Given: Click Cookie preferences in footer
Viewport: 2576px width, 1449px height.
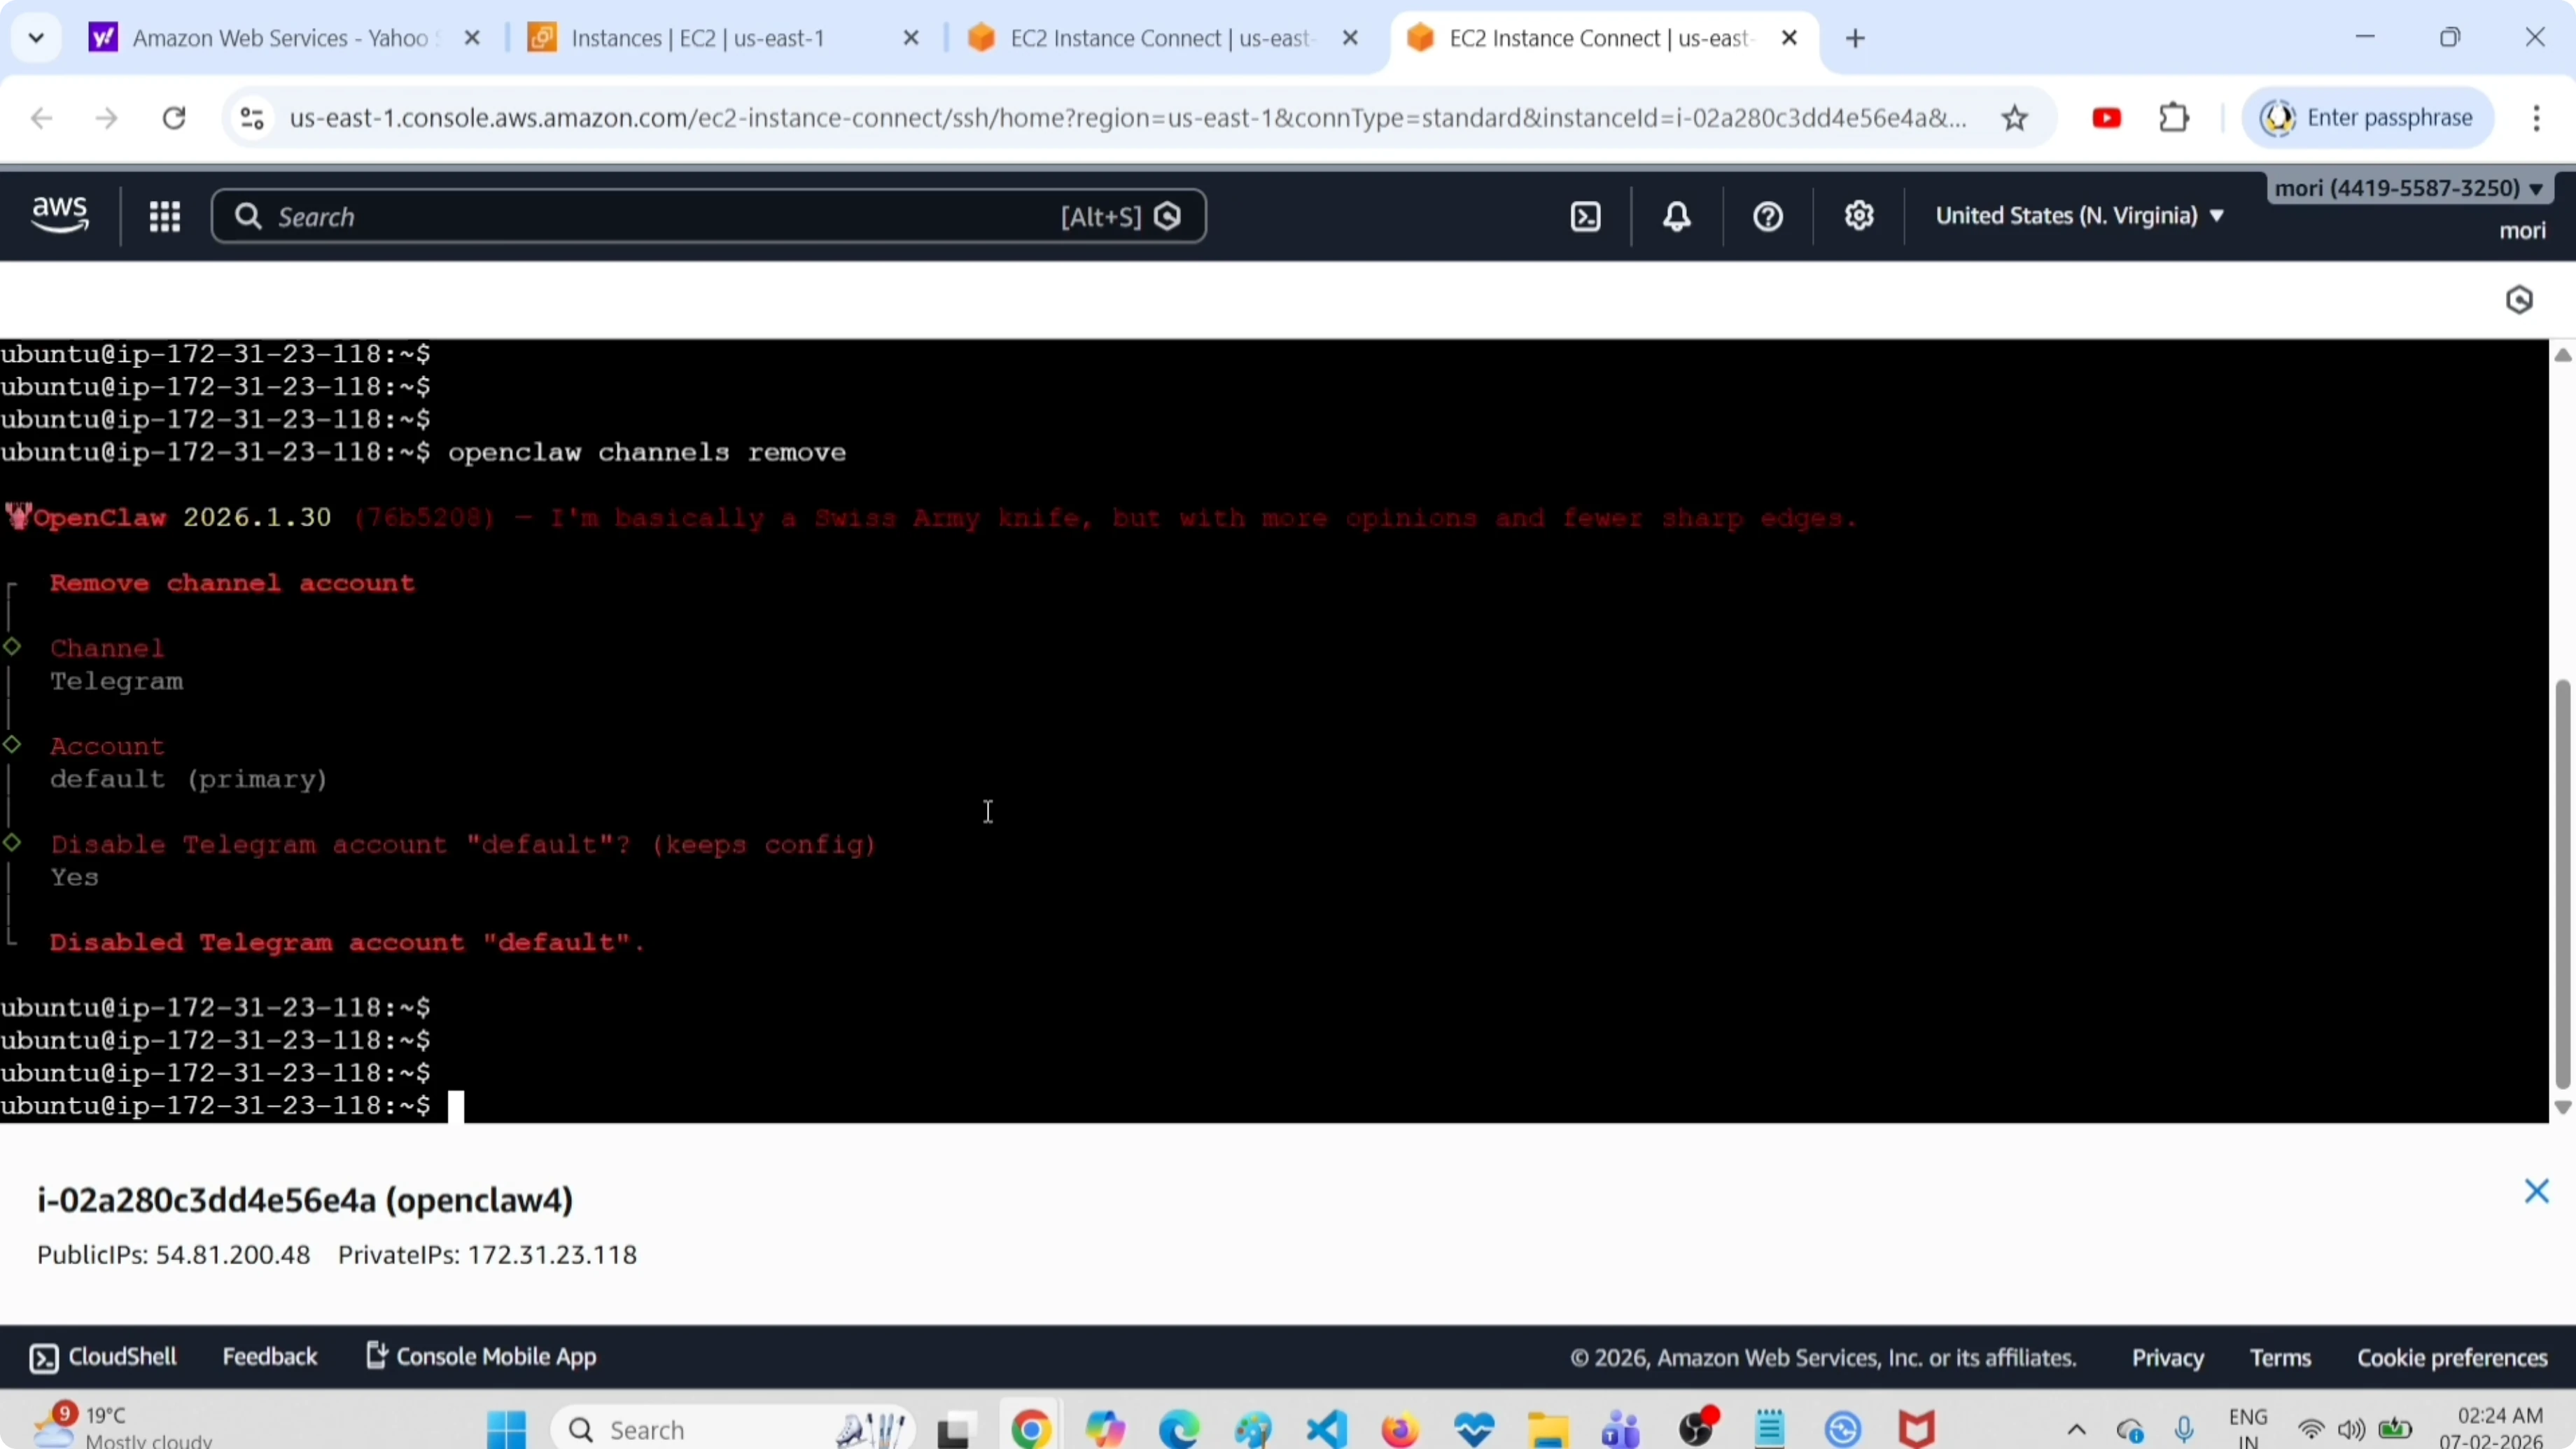Looking at the screenshot, I should [2452, 1358].
